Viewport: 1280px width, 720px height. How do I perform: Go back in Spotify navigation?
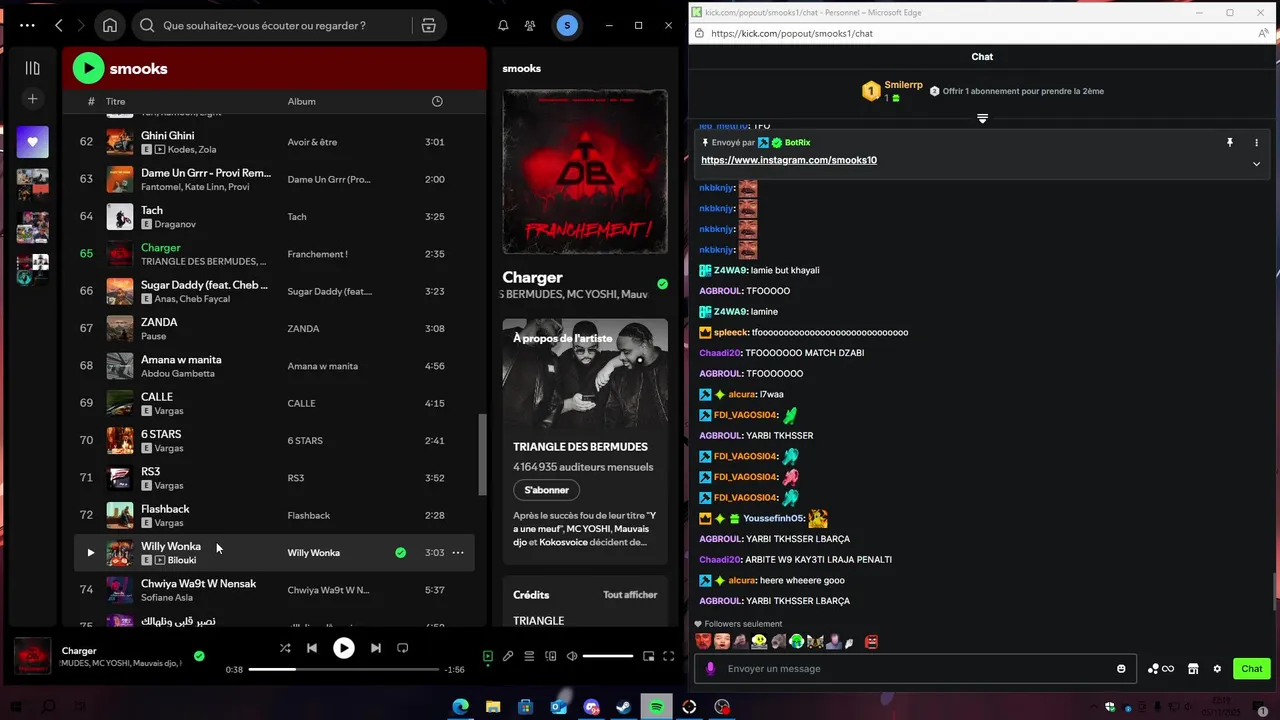coord(59,25)
